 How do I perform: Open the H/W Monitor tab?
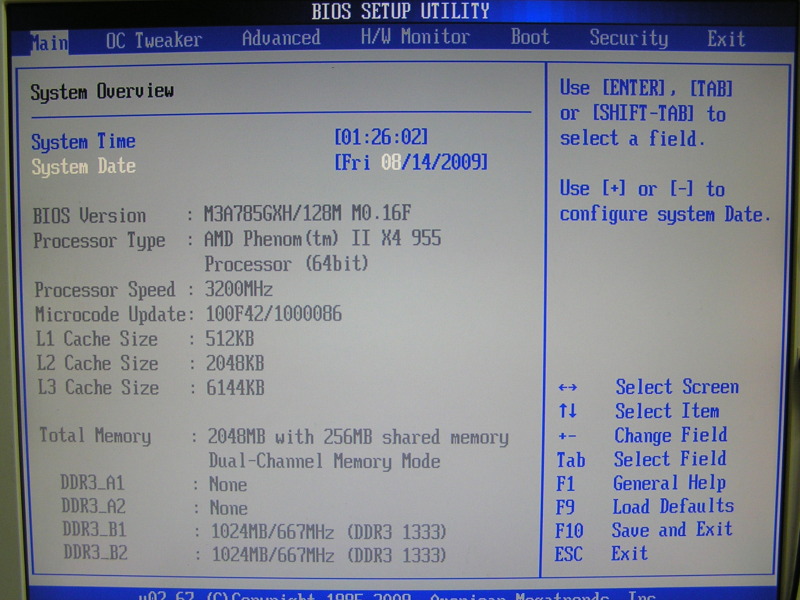(x=415, y=37)
